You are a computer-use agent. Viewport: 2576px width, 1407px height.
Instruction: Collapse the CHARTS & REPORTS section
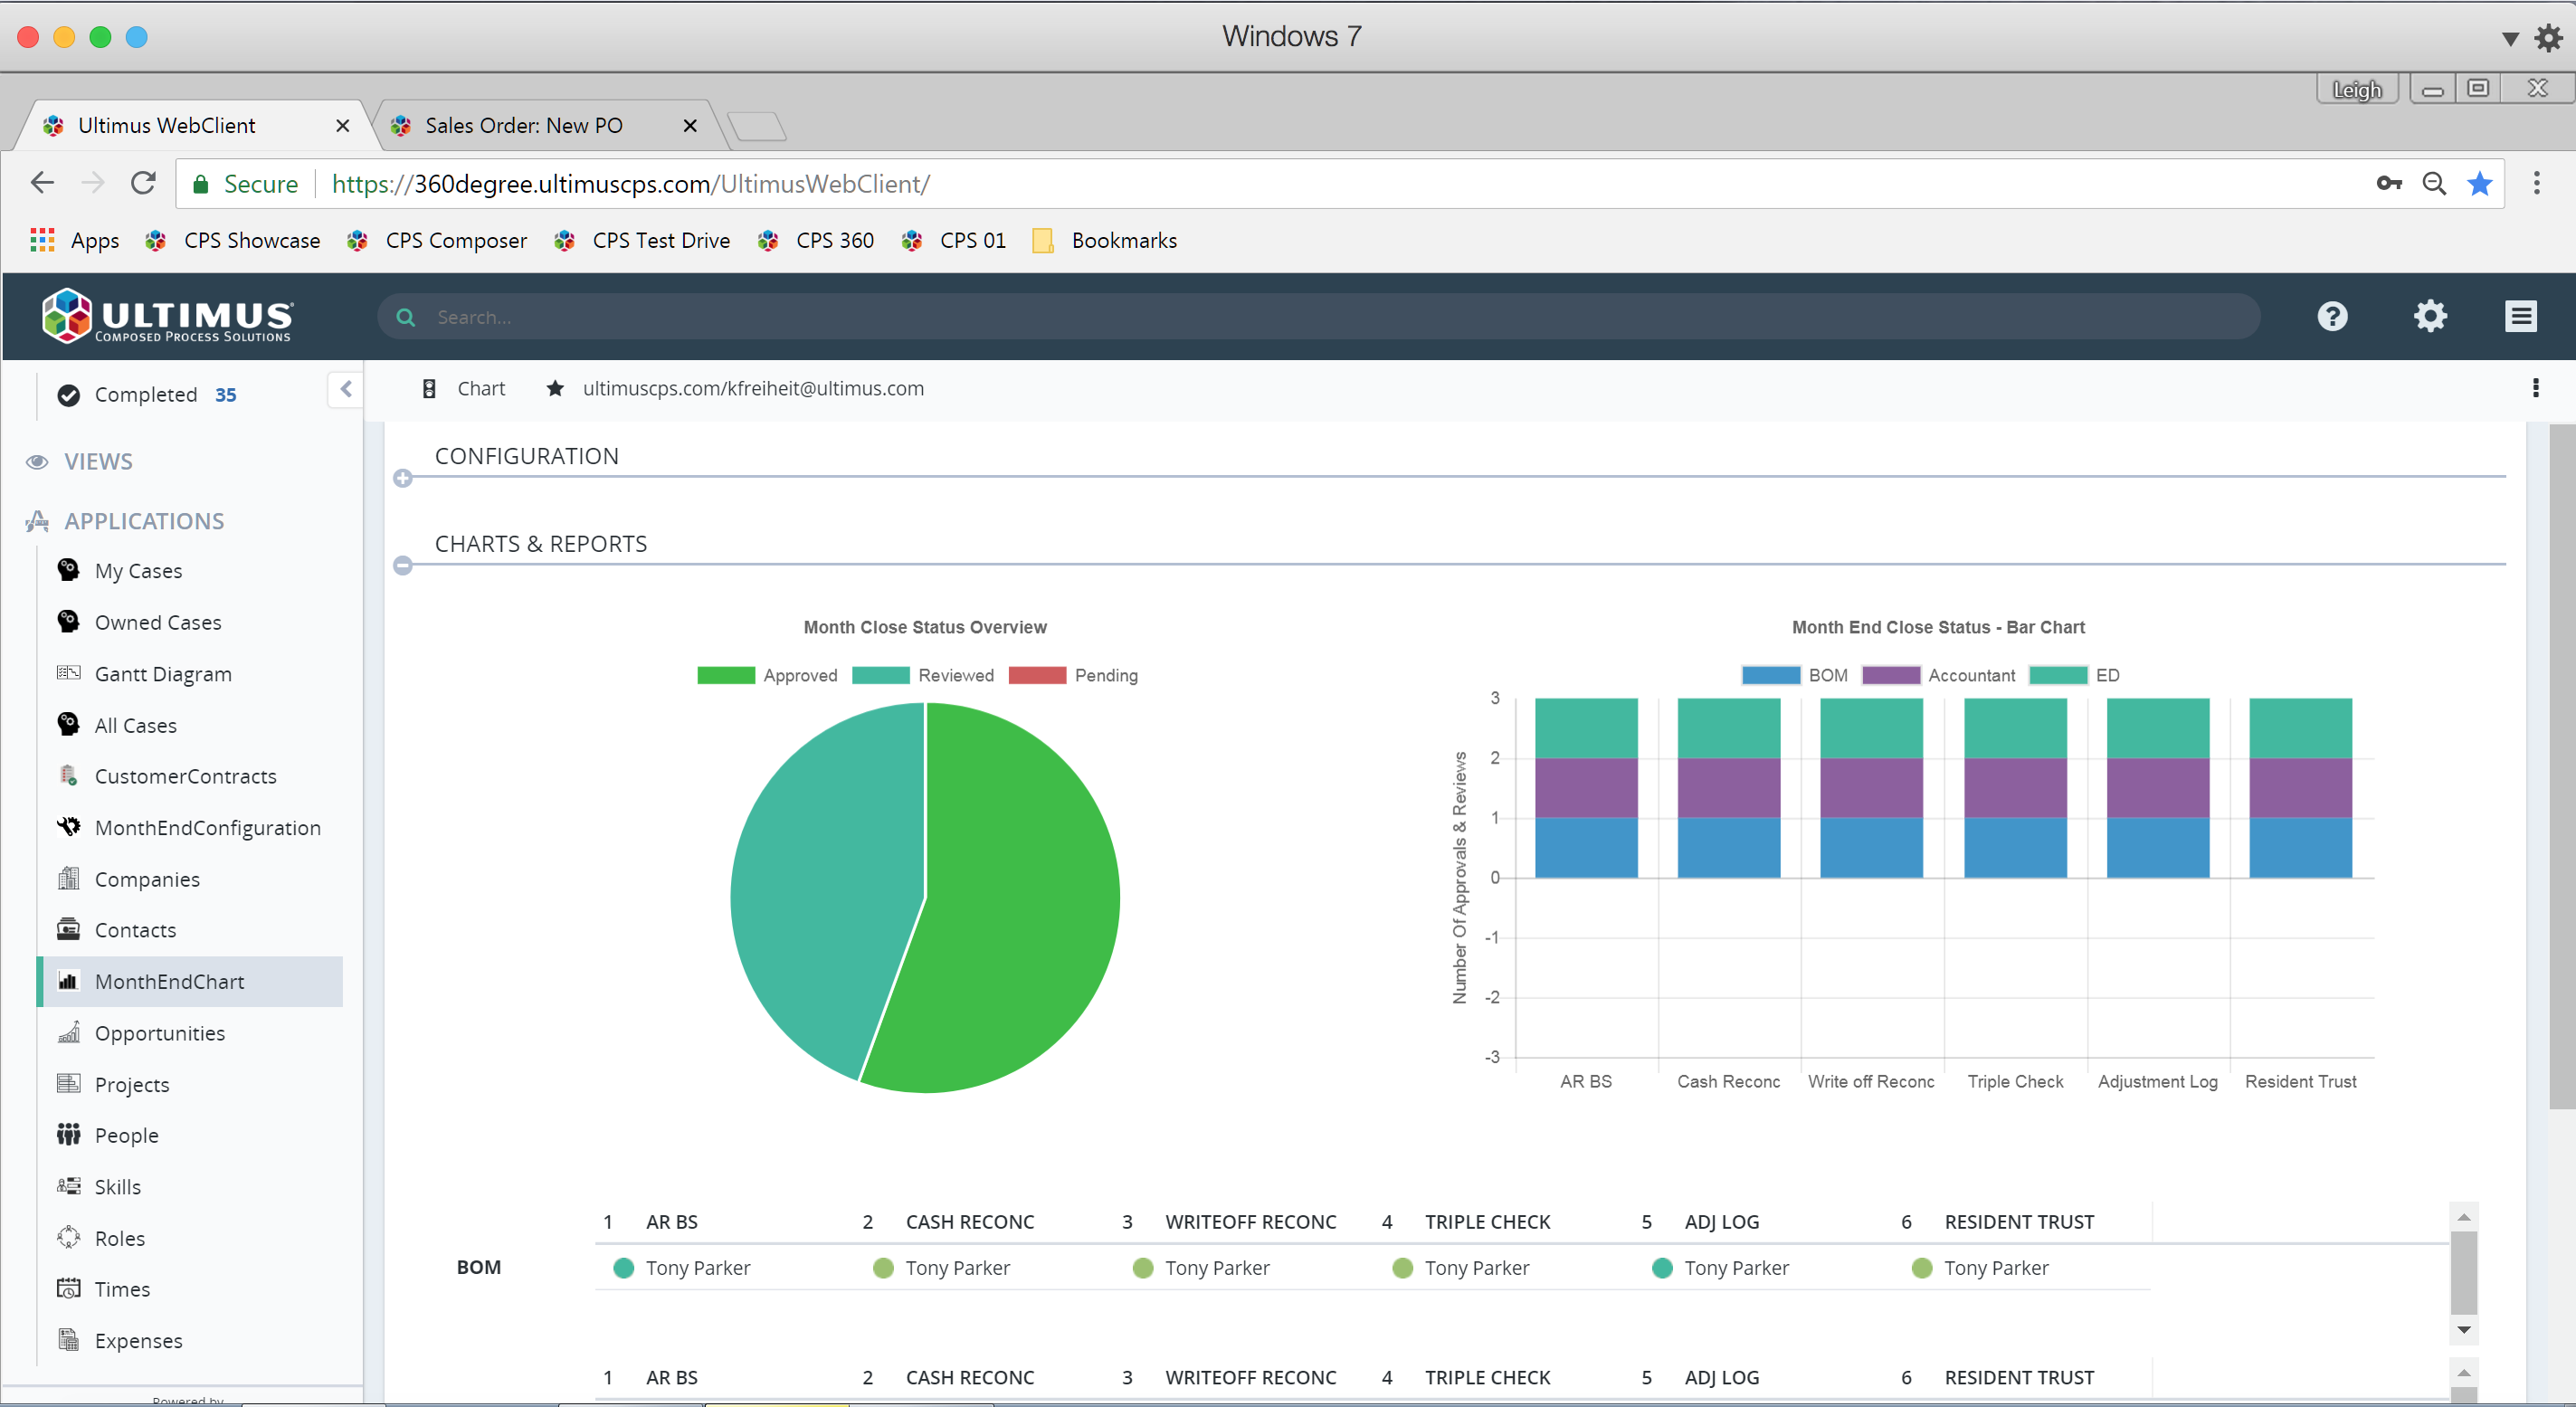click(x=403, y=565)
